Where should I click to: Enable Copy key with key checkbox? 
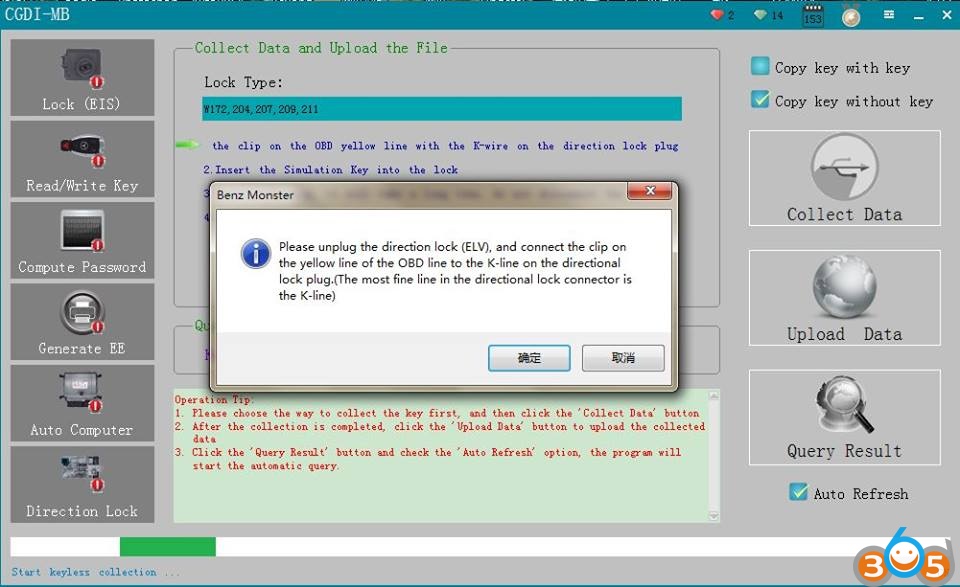(x=761, y=67)
